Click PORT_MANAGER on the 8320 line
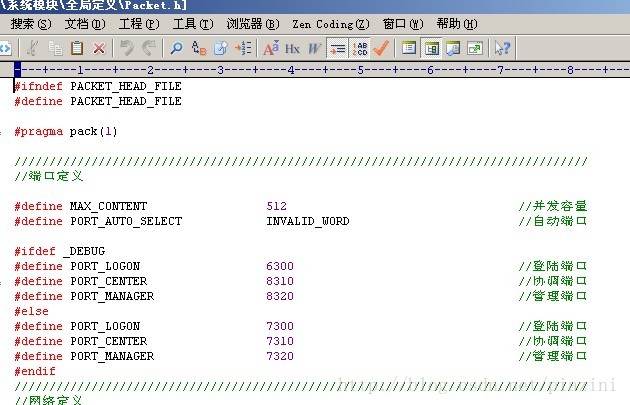Image resolution: width=630 pixels, height=405 pixels. pos(112,296)
